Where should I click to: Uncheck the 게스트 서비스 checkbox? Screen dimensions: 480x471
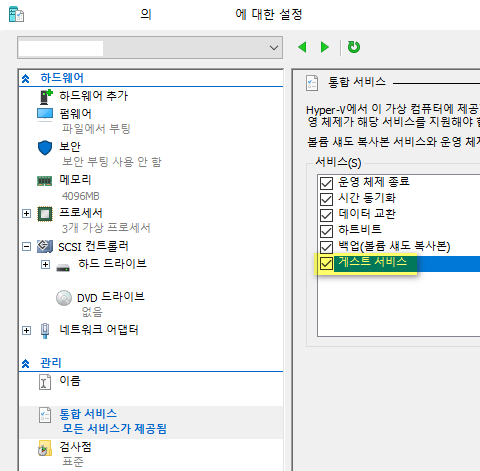point(326,263)
